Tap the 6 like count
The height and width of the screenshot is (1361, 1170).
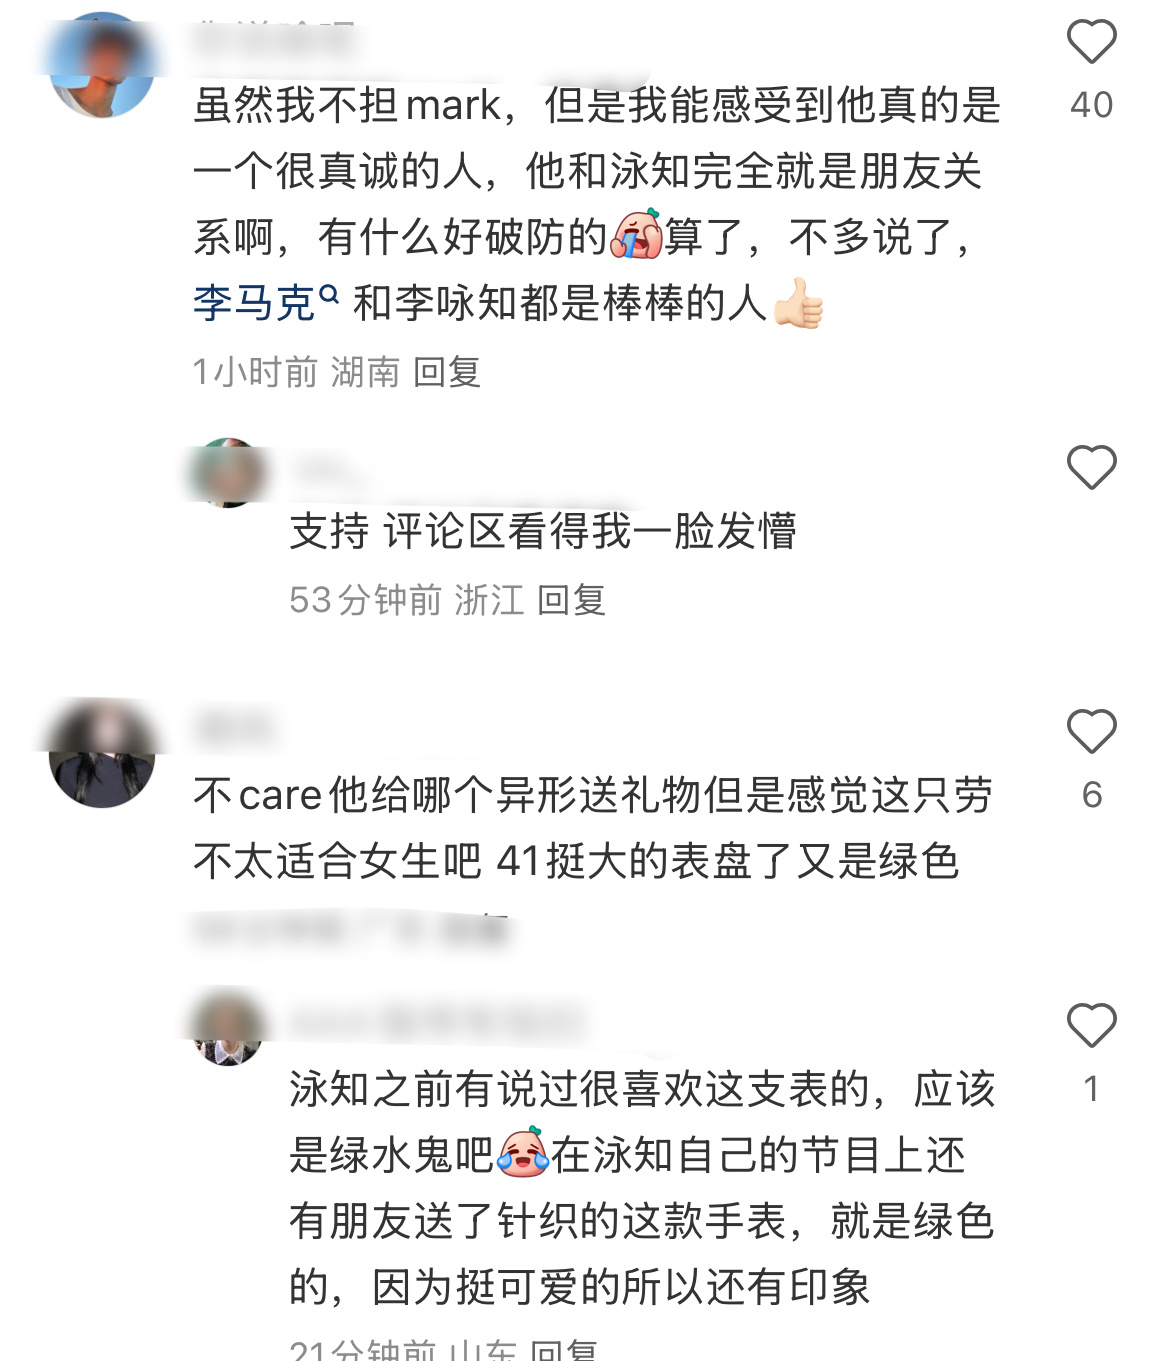[1091, 795]
